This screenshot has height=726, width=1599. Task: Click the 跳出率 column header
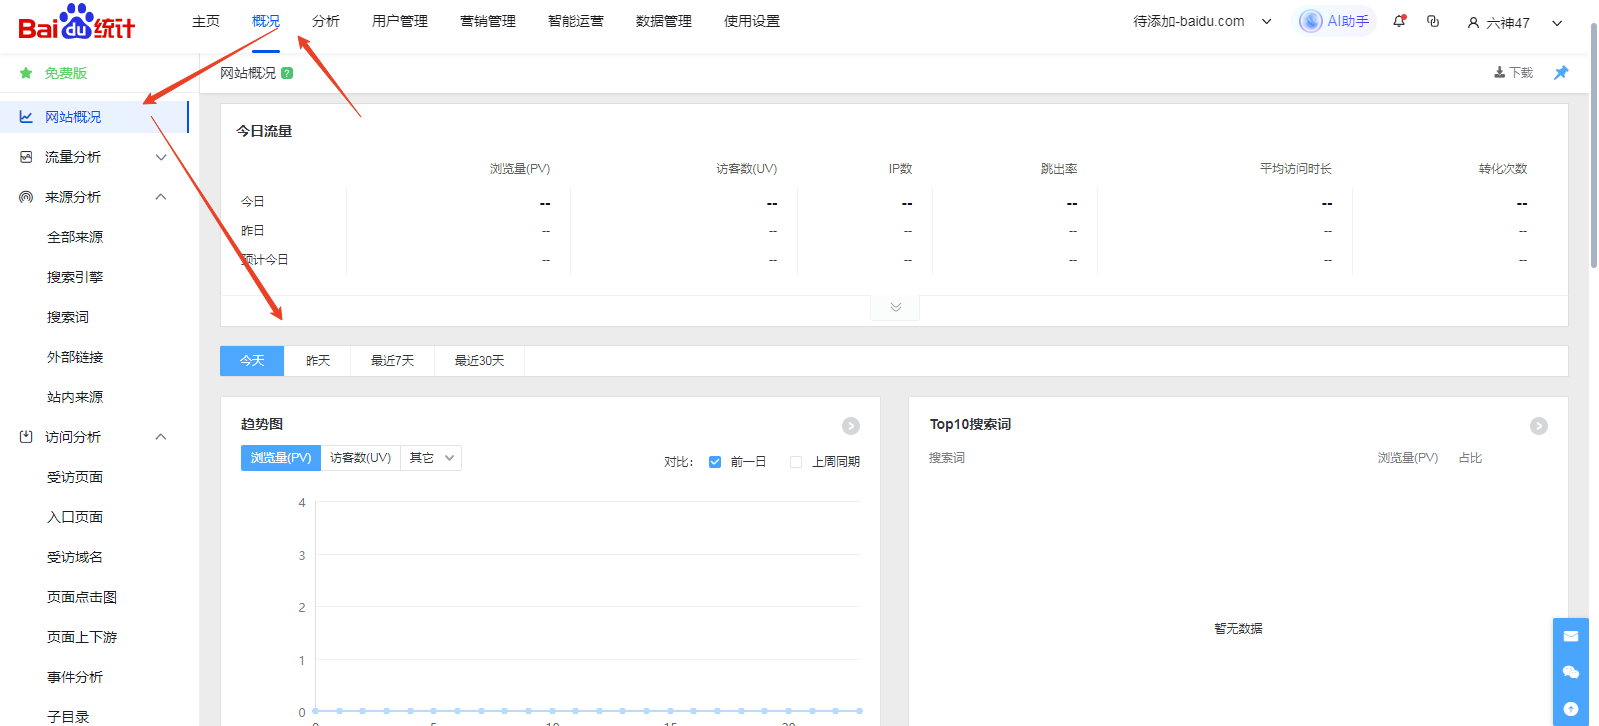1059,169
